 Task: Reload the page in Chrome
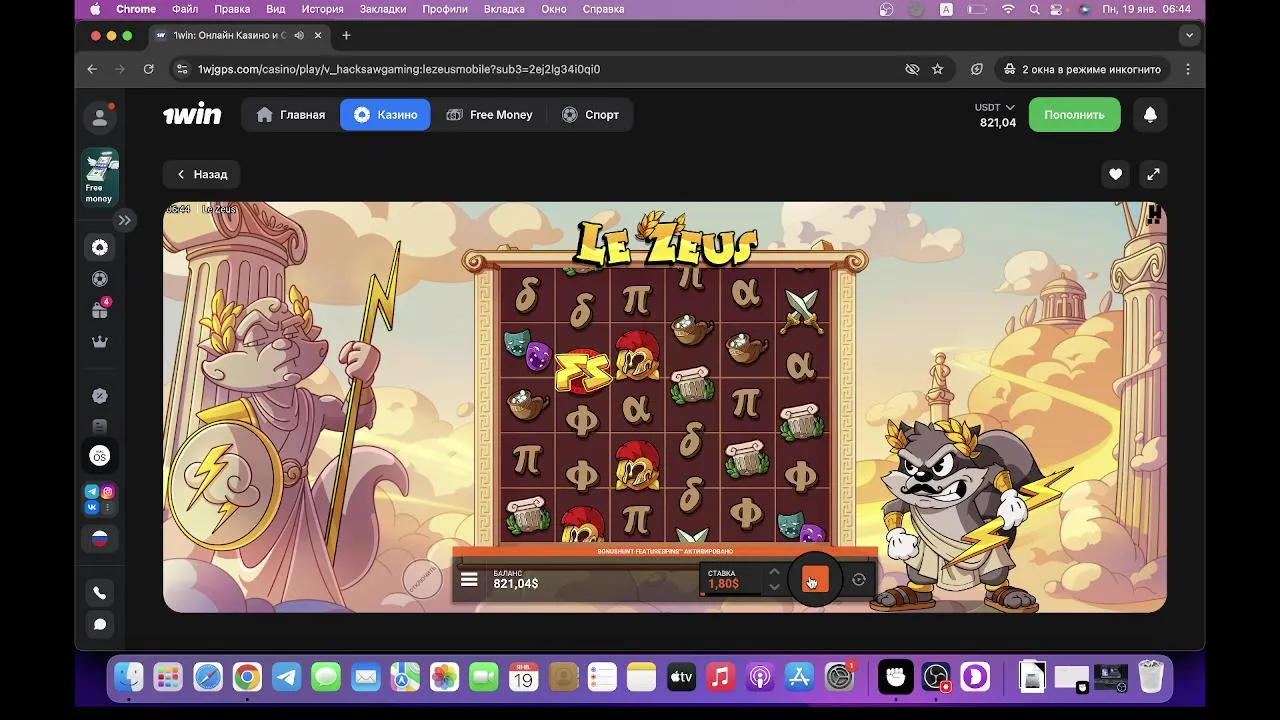point(149,69)
